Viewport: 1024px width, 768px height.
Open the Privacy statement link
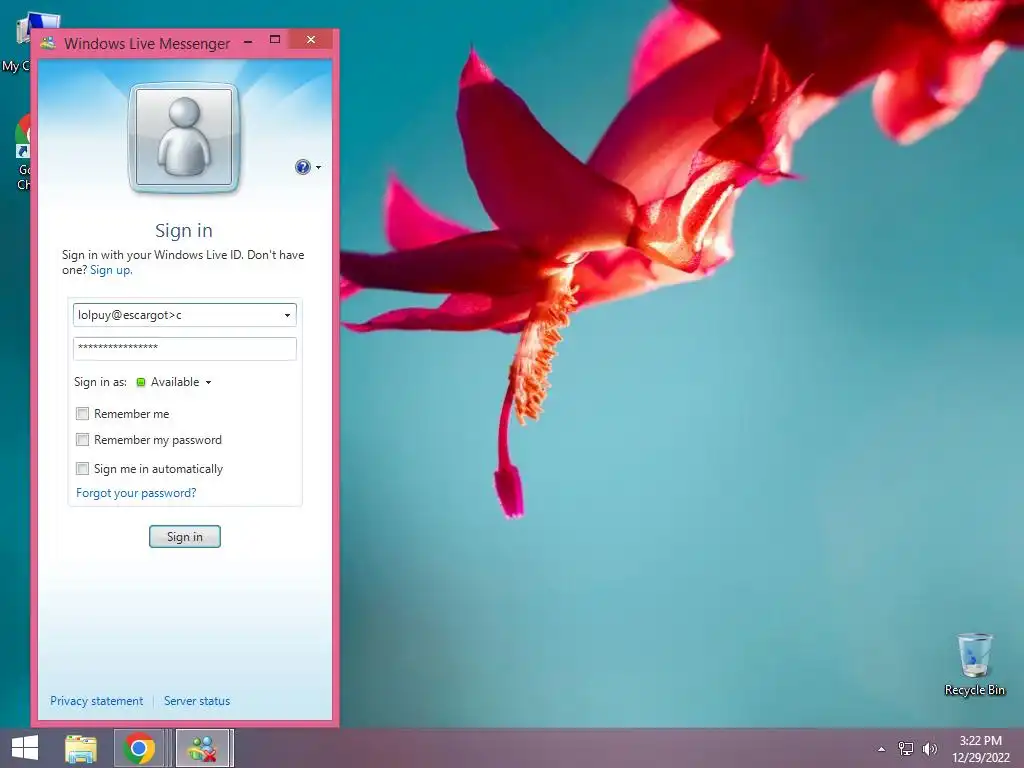pyautogui.click(x=97, y=701)
